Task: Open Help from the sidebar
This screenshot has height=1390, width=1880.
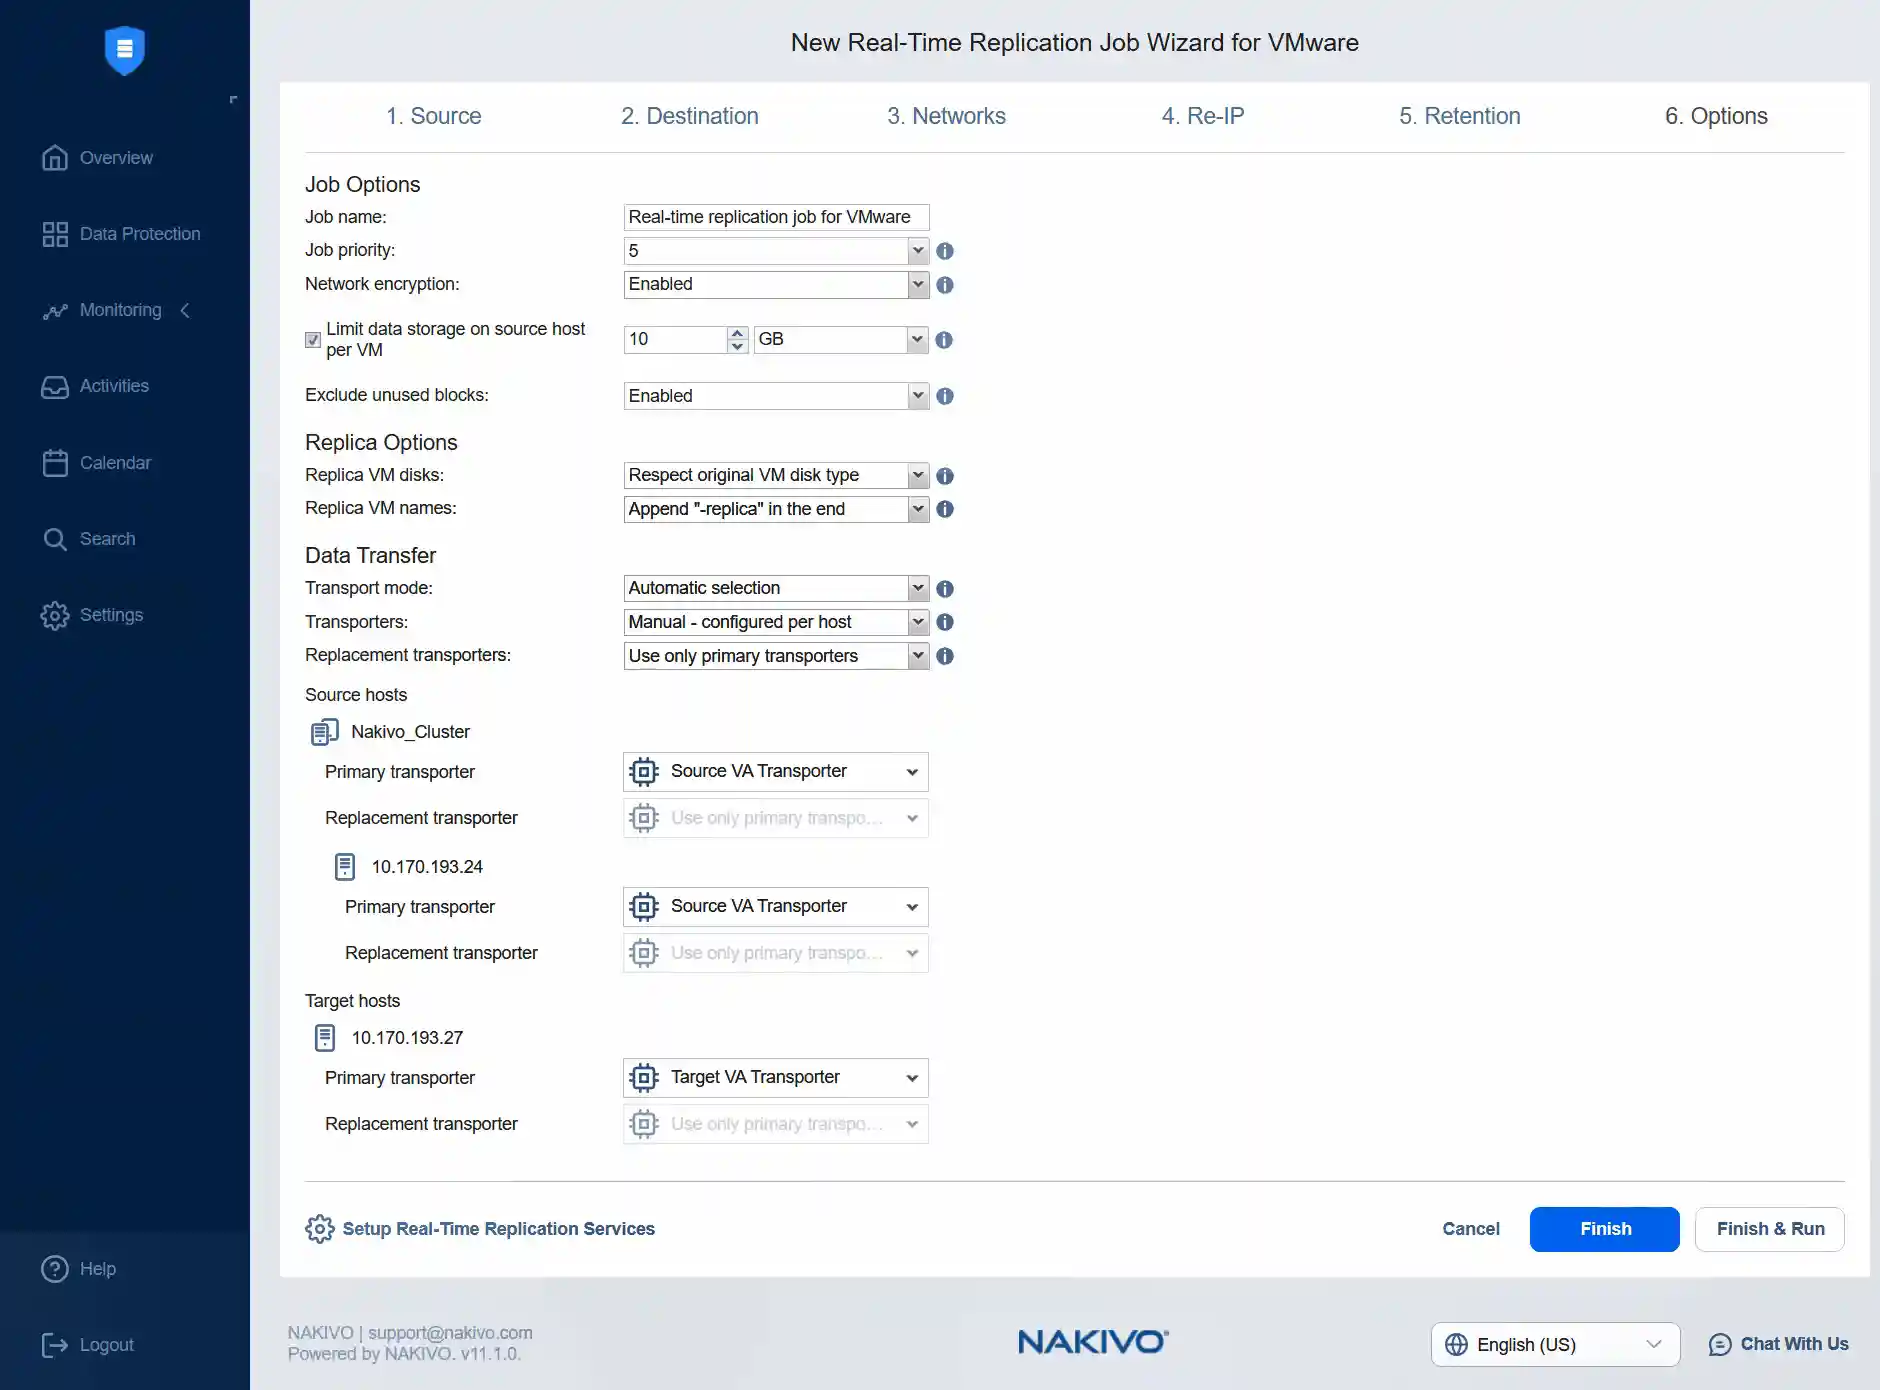Action: pos(99,1268)
